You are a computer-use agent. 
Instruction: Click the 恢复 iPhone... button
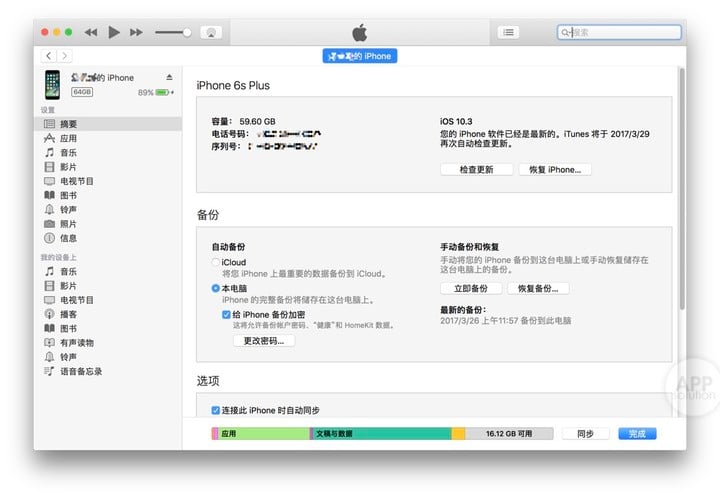[555, 169]
